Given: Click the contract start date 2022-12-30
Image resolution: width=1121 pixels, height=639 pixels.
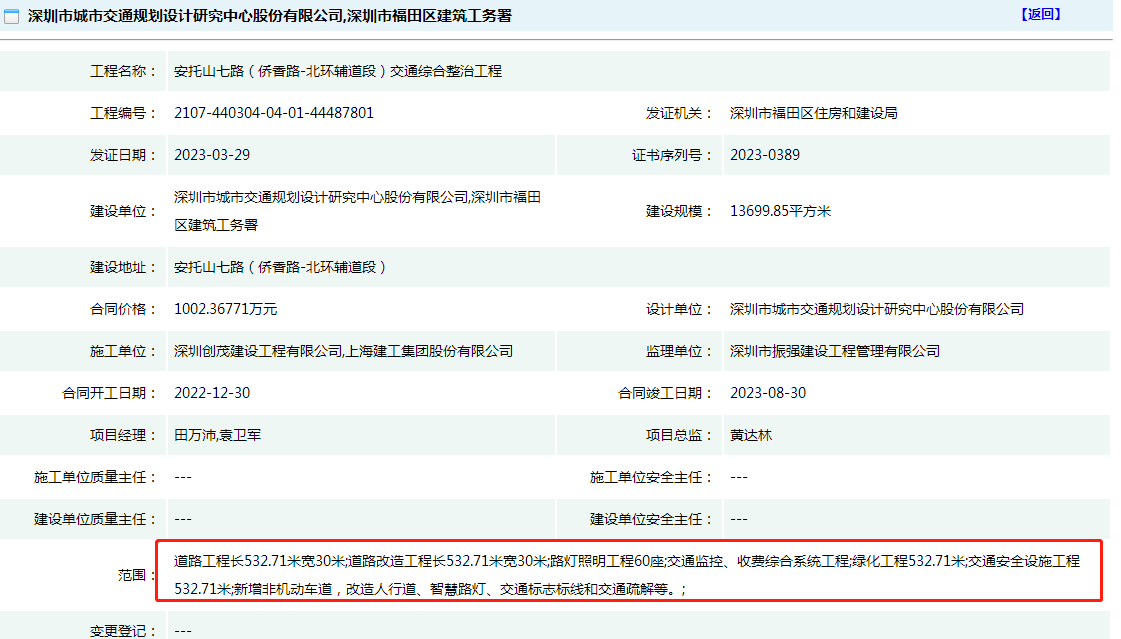Looking at the screenshot, I should click(x=212, y=393).
